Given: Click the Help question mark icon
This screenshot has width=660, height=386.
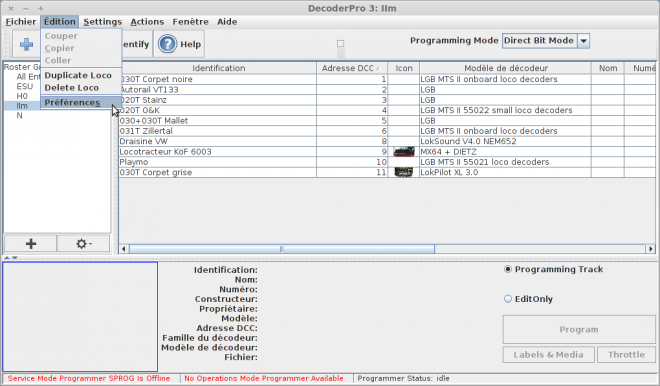Looking at the screenshot, I should tap(168, 44).
